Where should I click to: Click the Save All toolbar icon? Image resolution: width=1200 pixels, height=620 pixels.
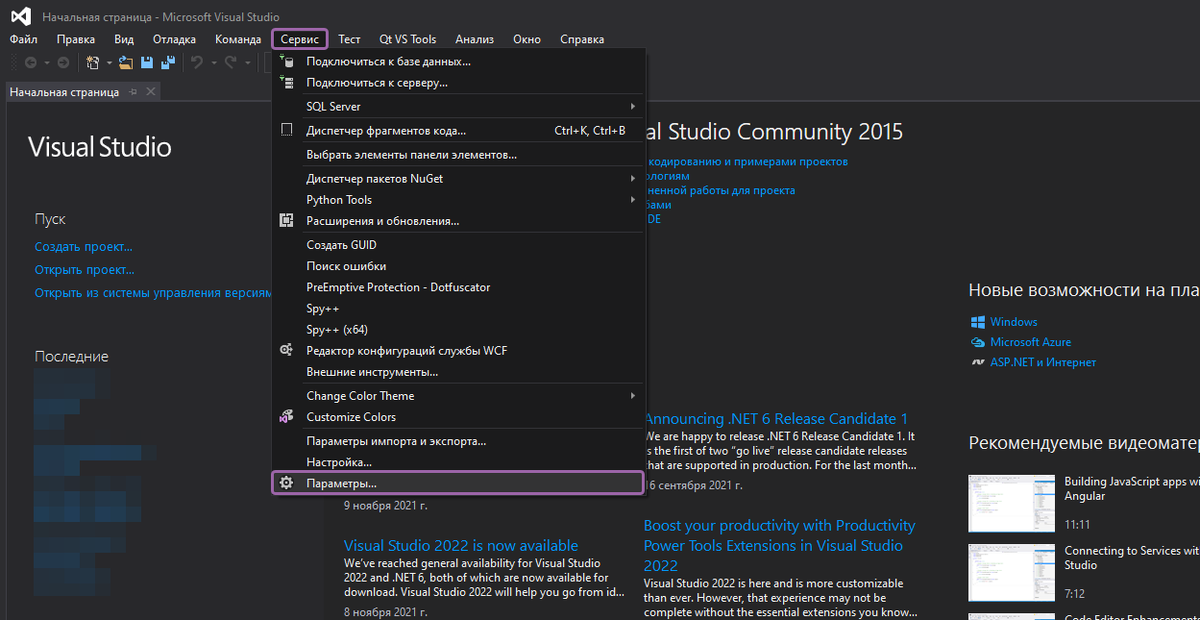coord(168,63)
